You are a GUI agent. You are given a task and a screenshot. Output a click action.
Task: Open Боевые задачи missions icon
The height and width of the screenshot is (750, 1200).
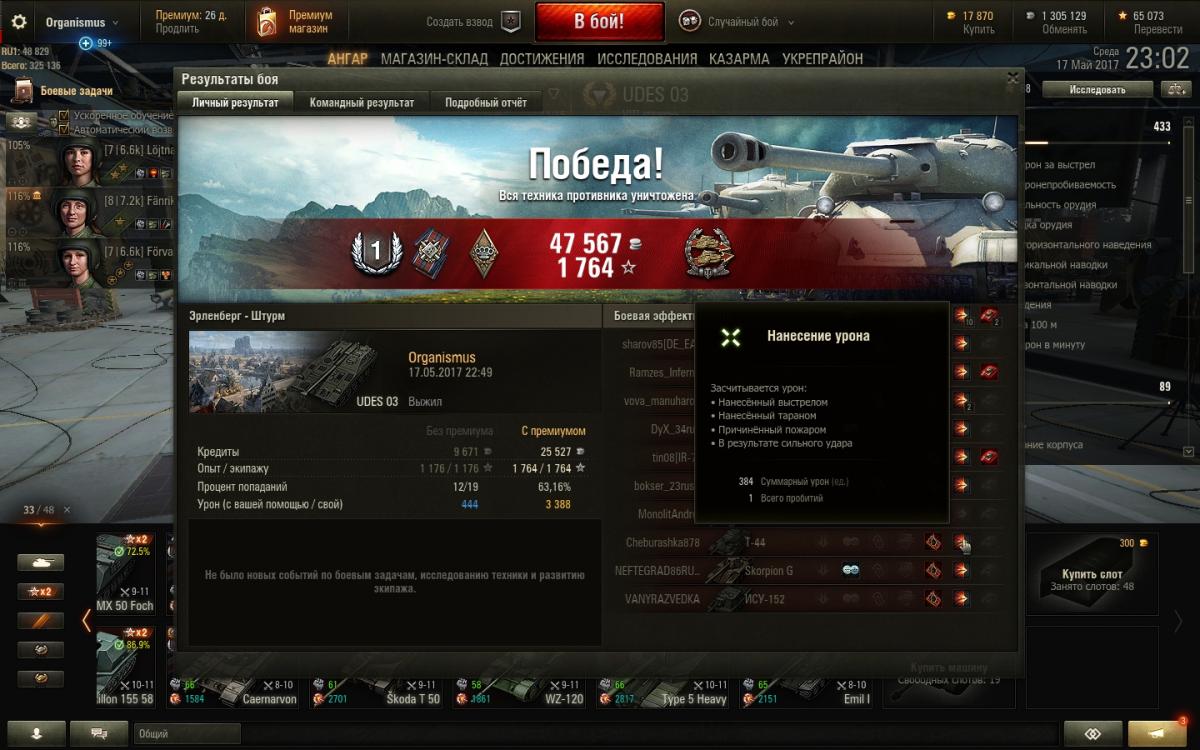23,92
